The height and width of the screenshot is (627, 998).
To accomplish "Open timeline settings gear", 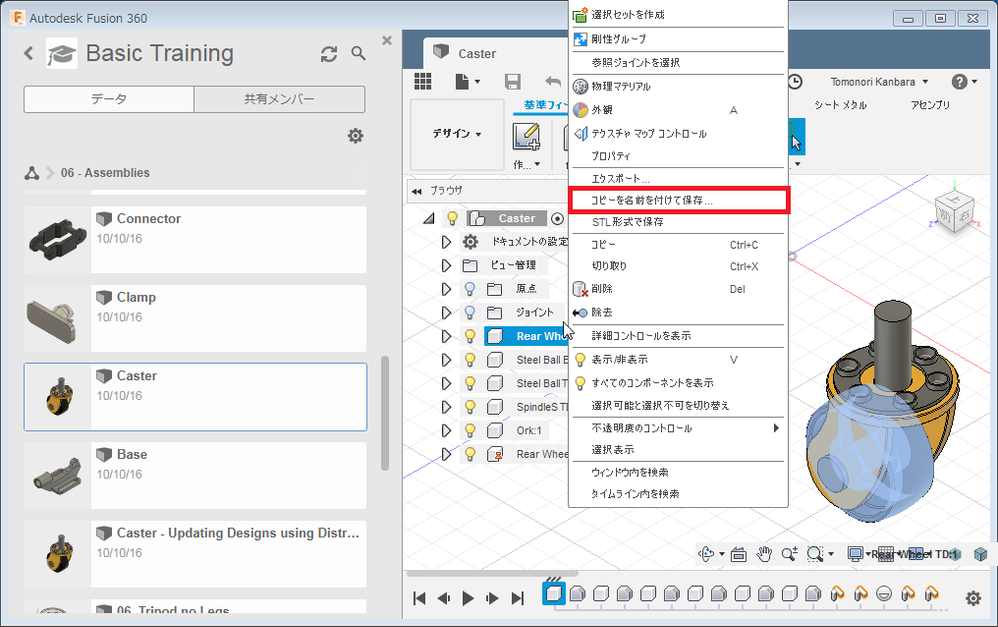I will click(x=973, y=598).
